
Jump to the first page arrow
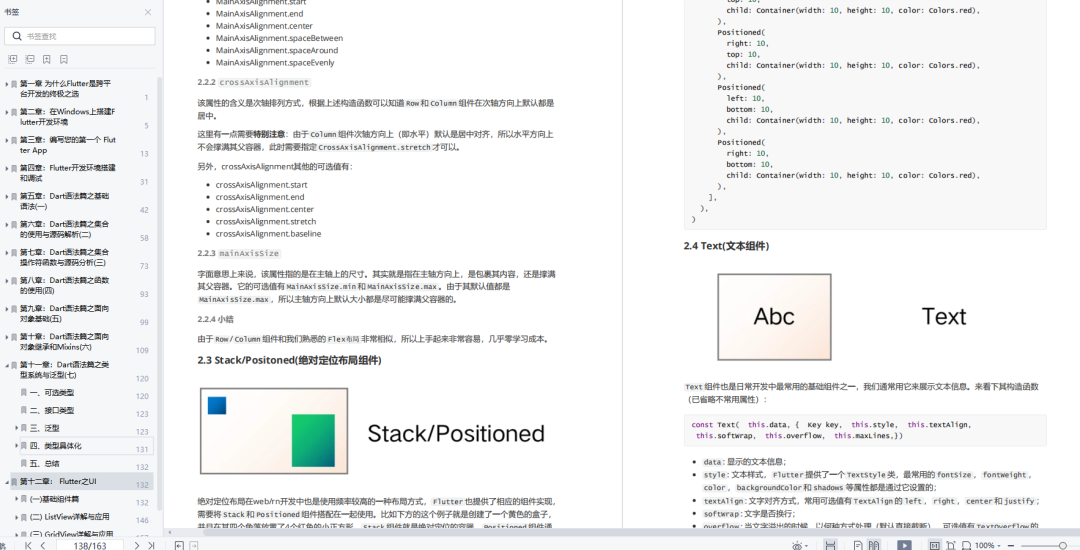coord(28,545)
